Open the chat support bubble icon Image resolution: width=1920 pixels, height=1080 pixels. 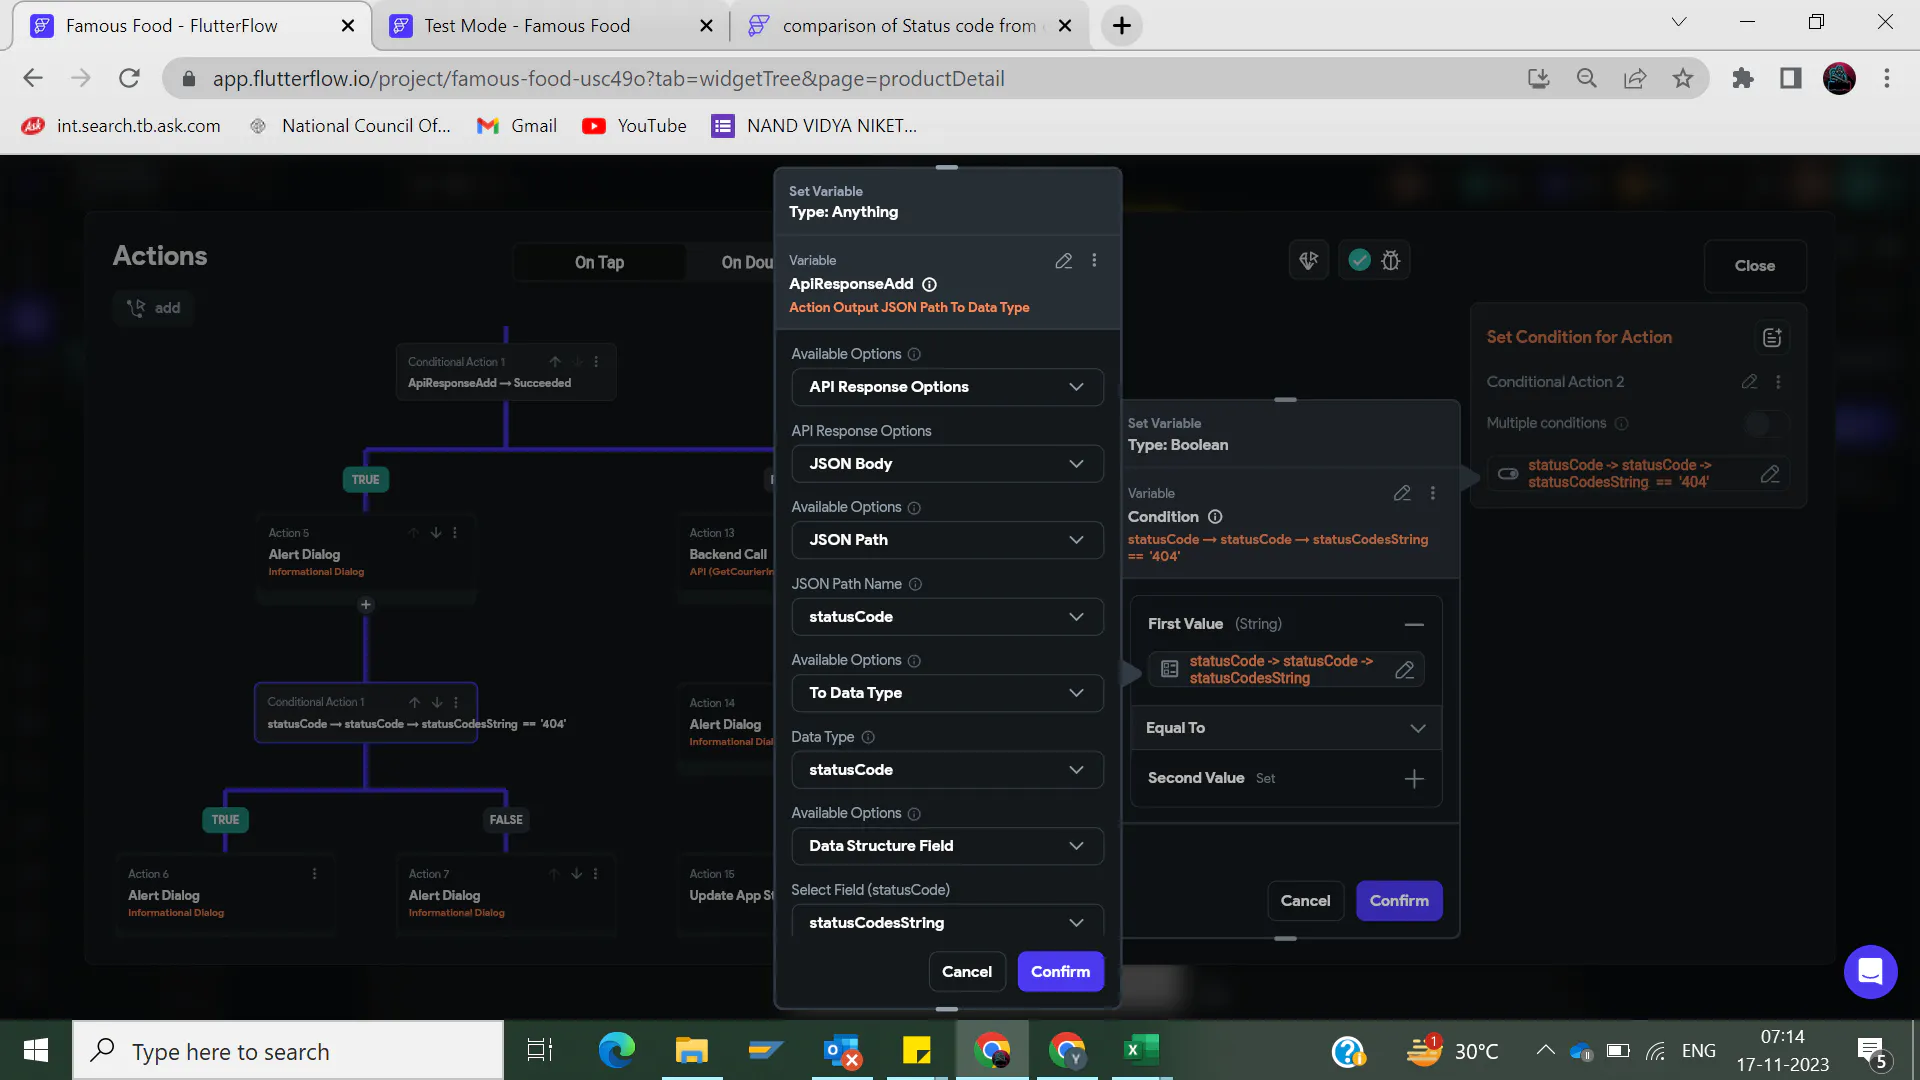point(1870,972)
